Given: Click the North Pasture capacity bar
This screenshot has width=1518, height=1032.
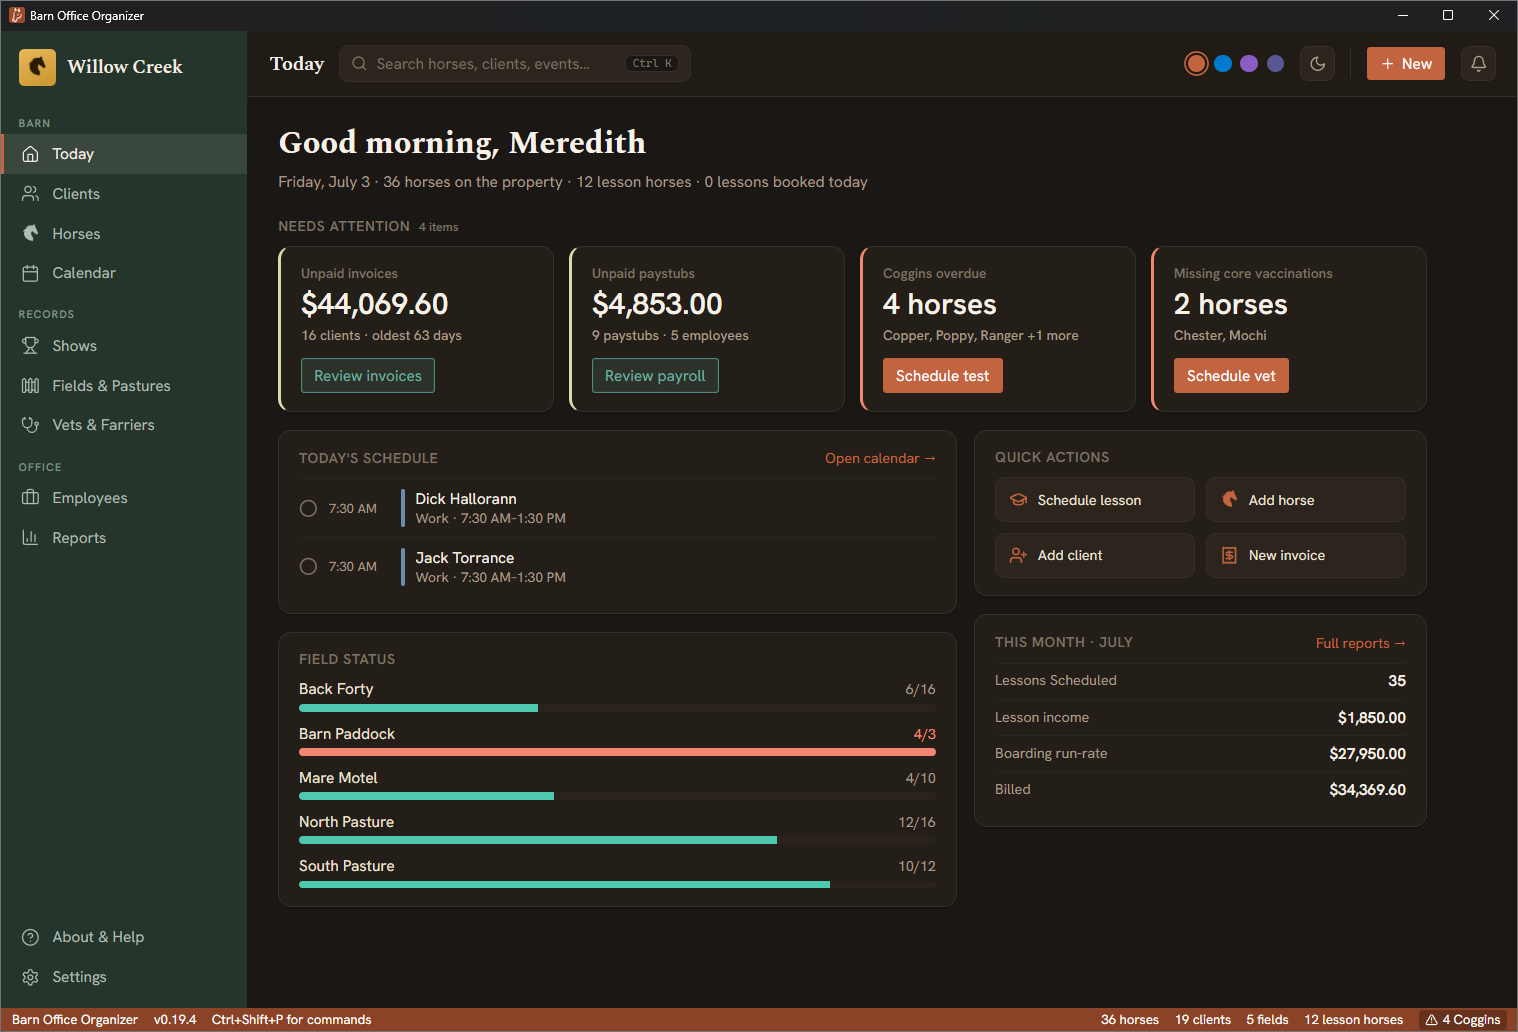Looking at the screenshot, I should coord(617,840).
